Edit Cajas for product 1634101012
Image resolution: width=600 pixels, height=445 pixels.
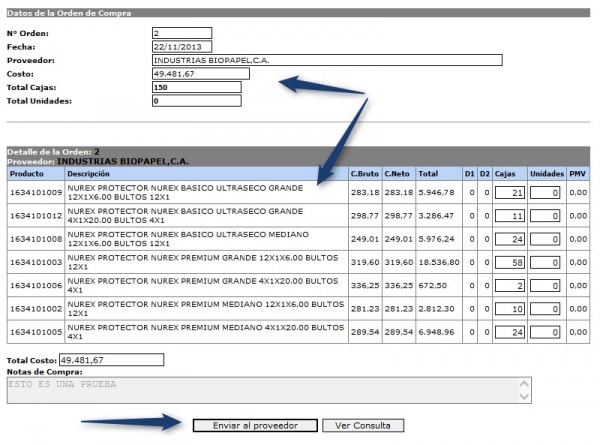[510, 216]
